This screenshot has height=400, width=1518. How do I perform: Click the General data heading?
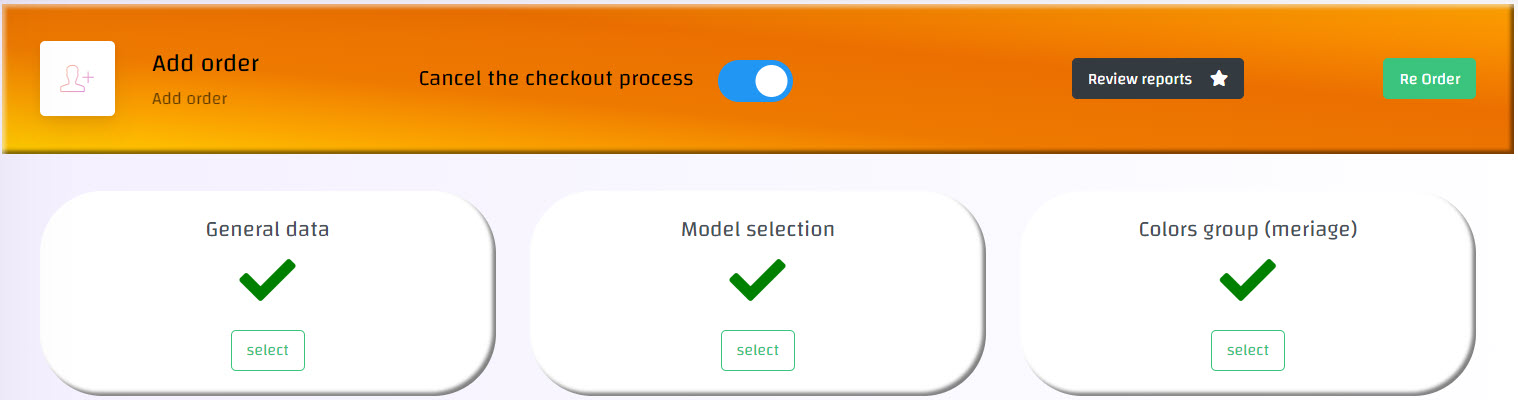coord(267,229)
